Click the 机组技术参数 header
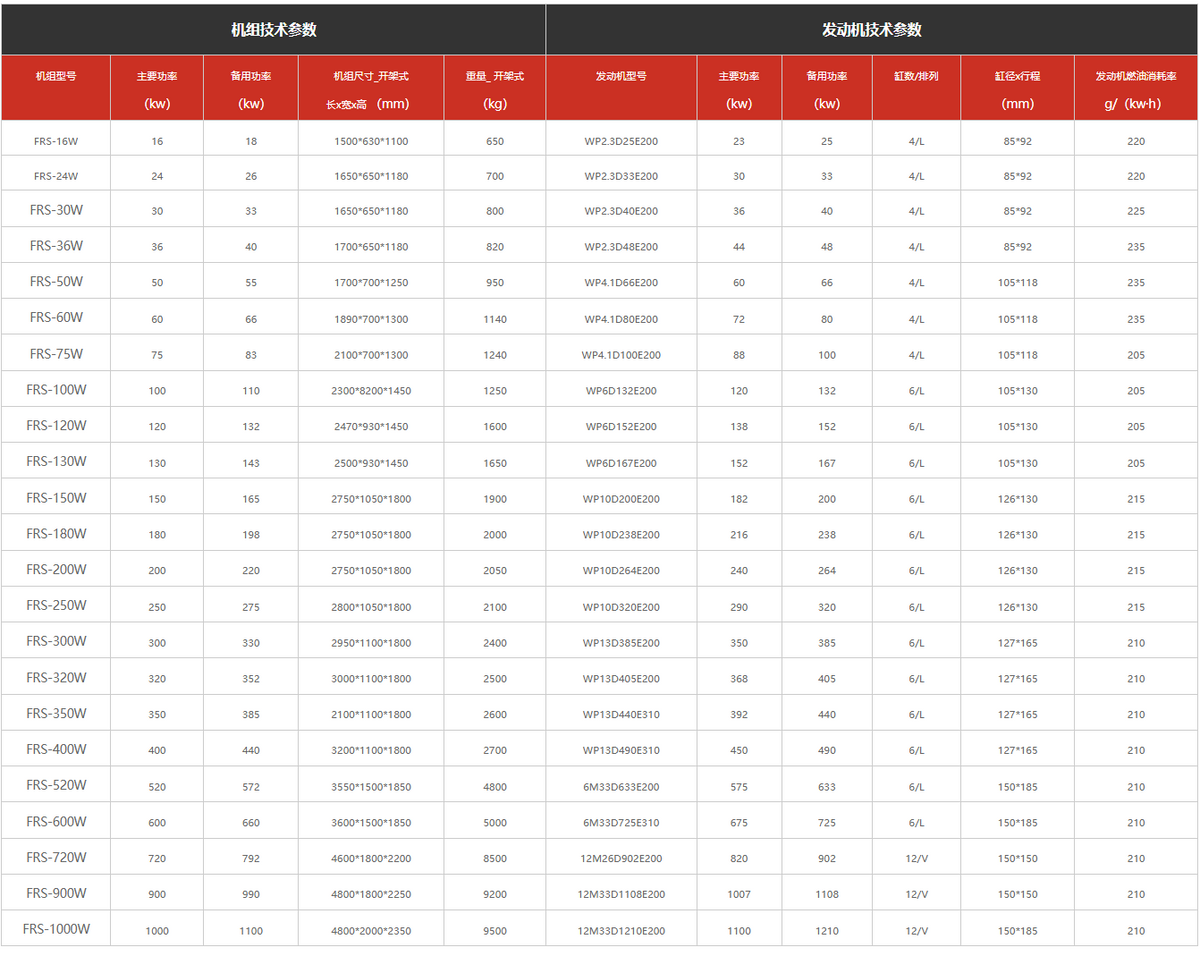1200x956 pixels. 274,30
